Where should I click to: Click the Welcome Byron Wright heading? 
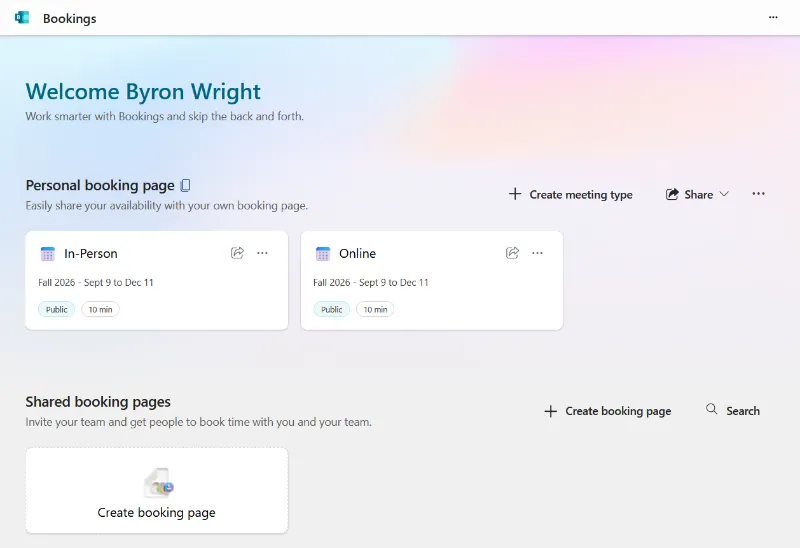click(x=143, y=91)
